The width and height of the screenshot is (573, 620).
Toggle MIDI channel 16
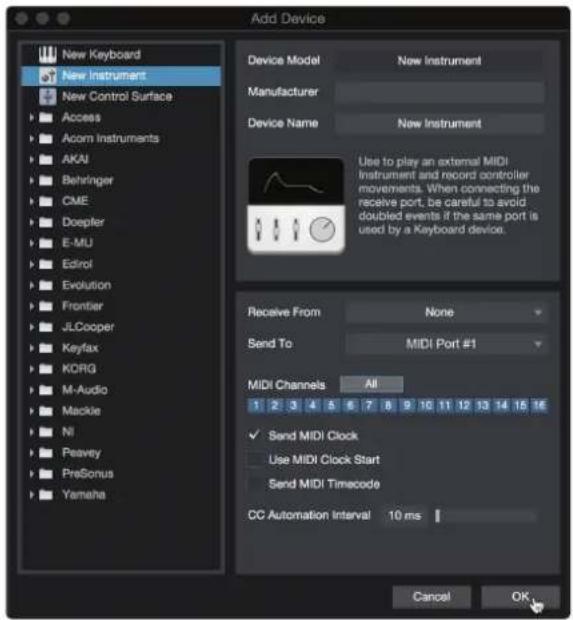[x=539, y=405]
